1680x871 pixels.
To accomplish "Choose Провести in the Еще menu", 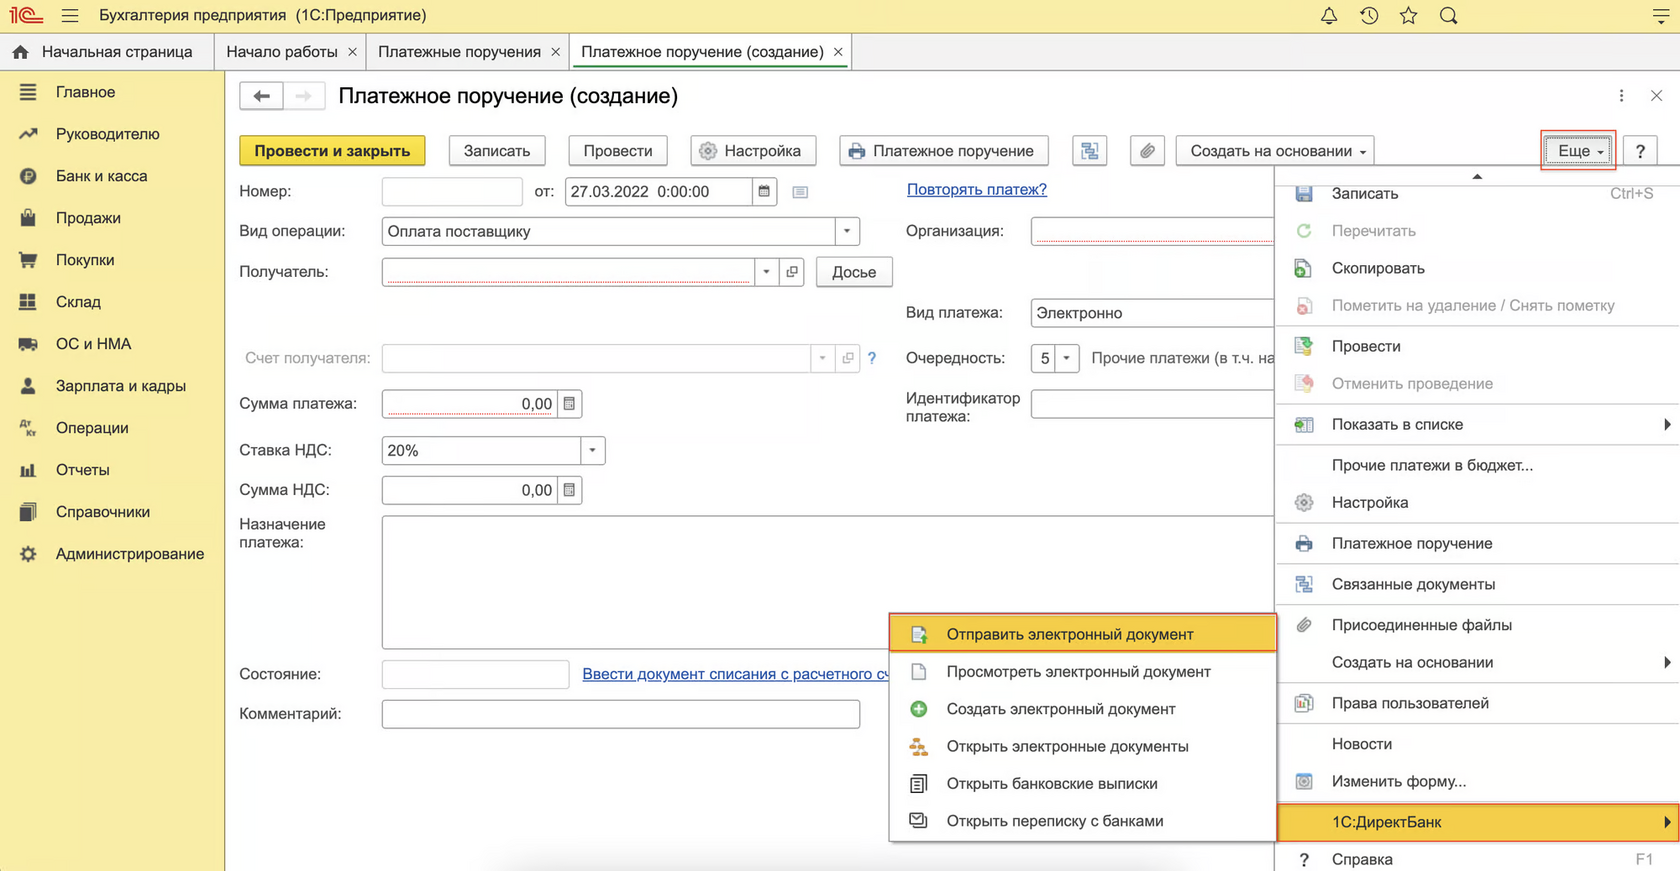I will click(1477, 346).
